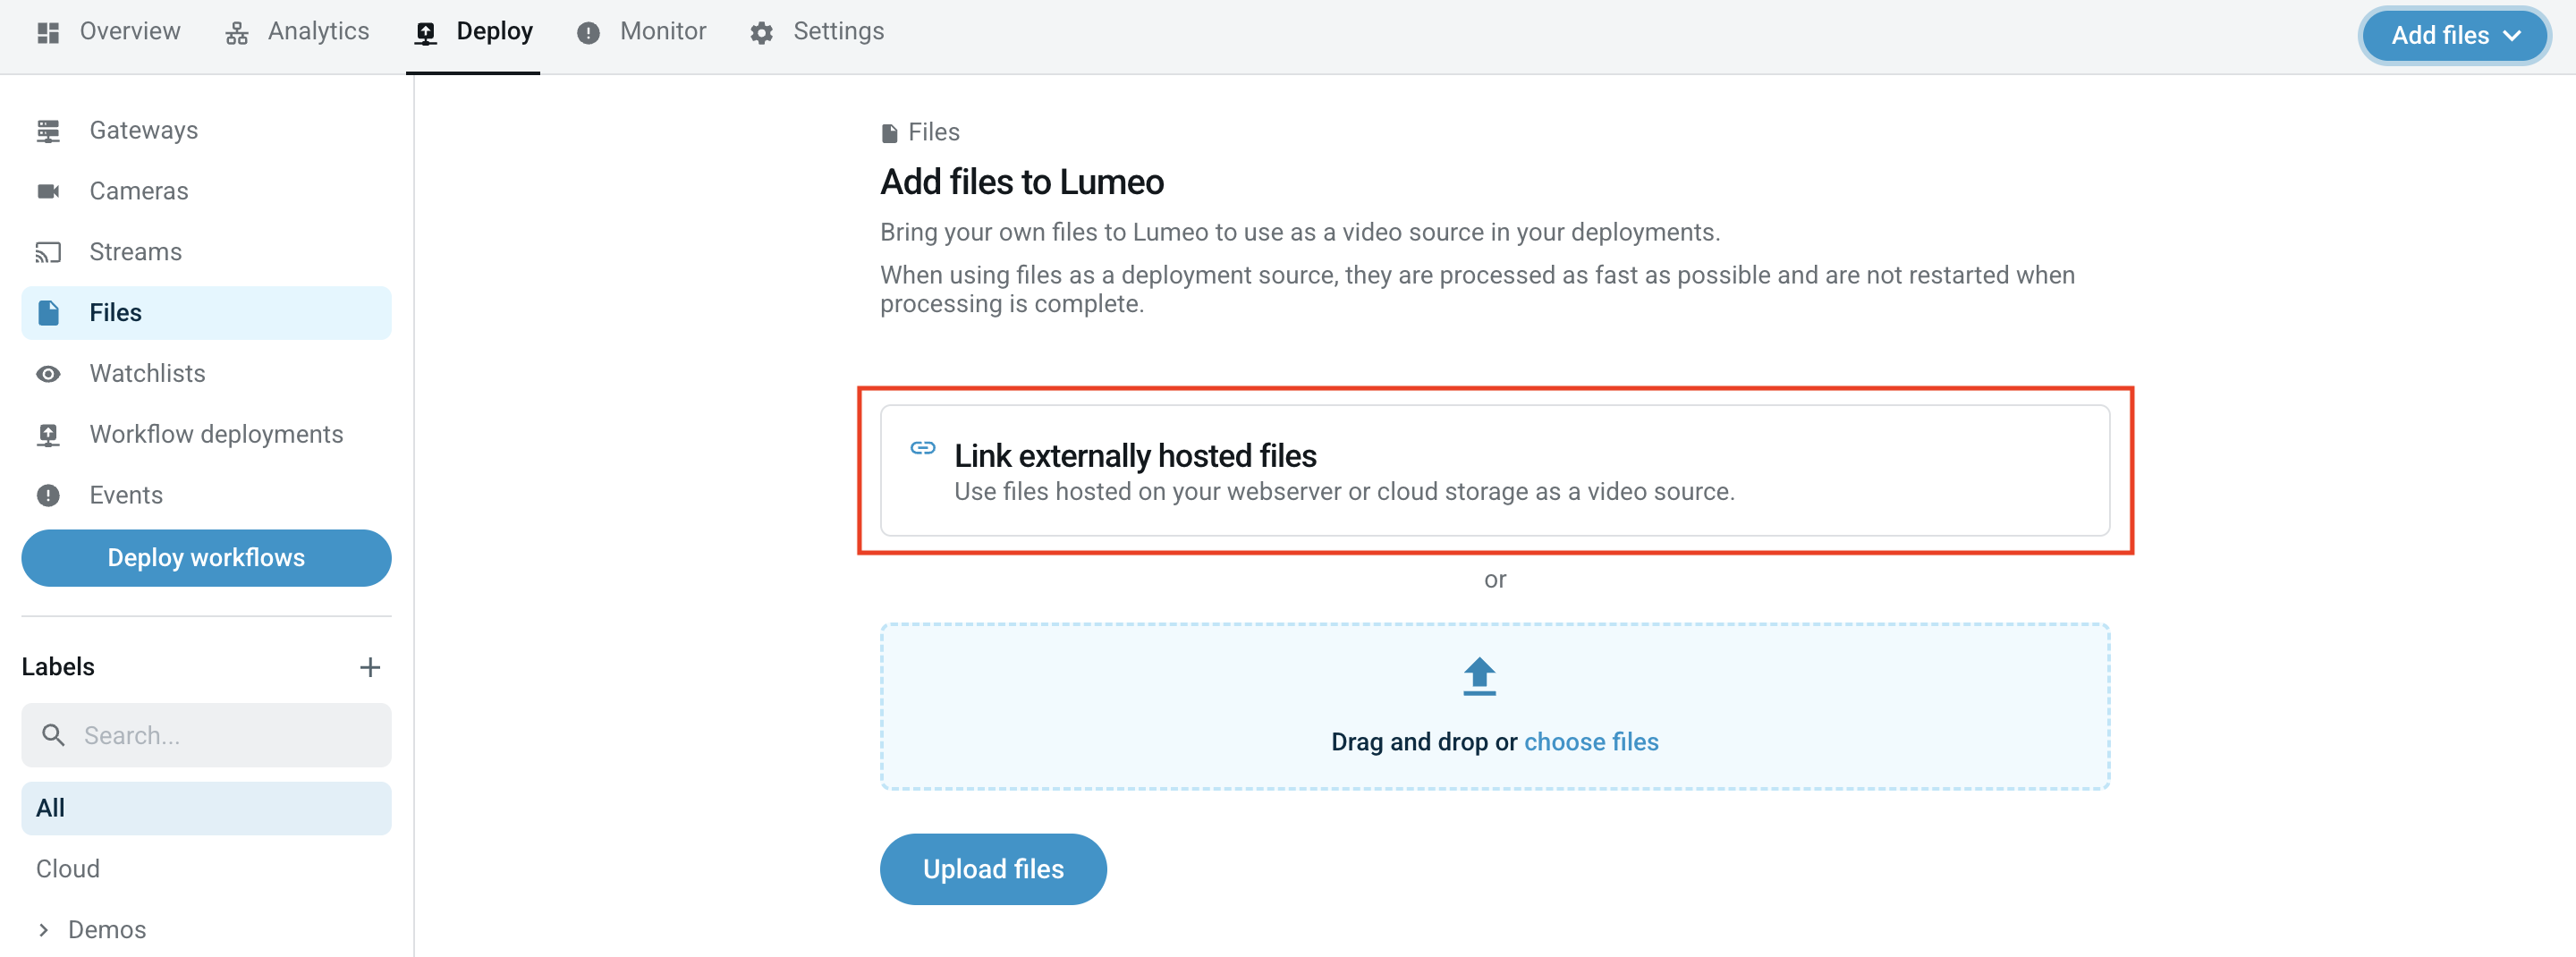Select the Cloud label

68,869
